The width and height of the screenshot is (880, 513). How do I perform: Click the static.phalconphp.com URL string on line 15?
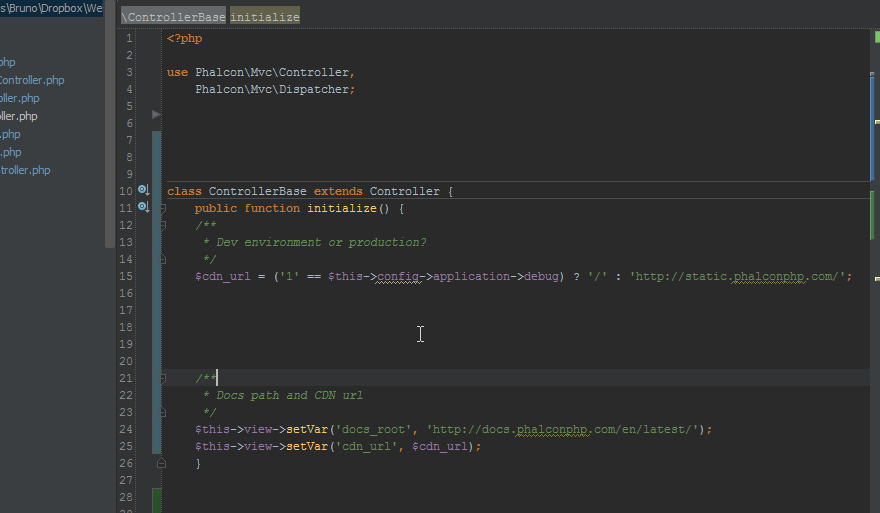click(x=741, y=276)
